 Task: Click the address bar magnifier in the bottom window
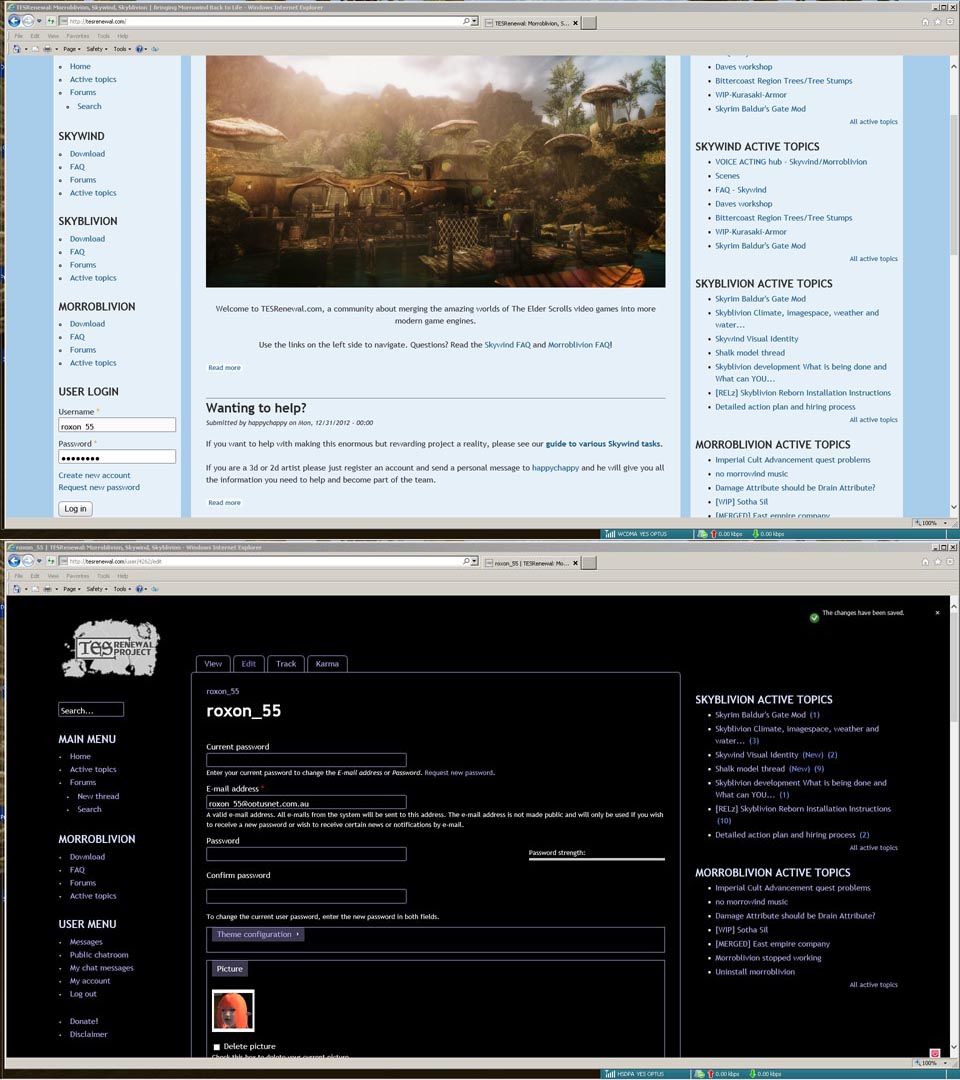point(466,561)
